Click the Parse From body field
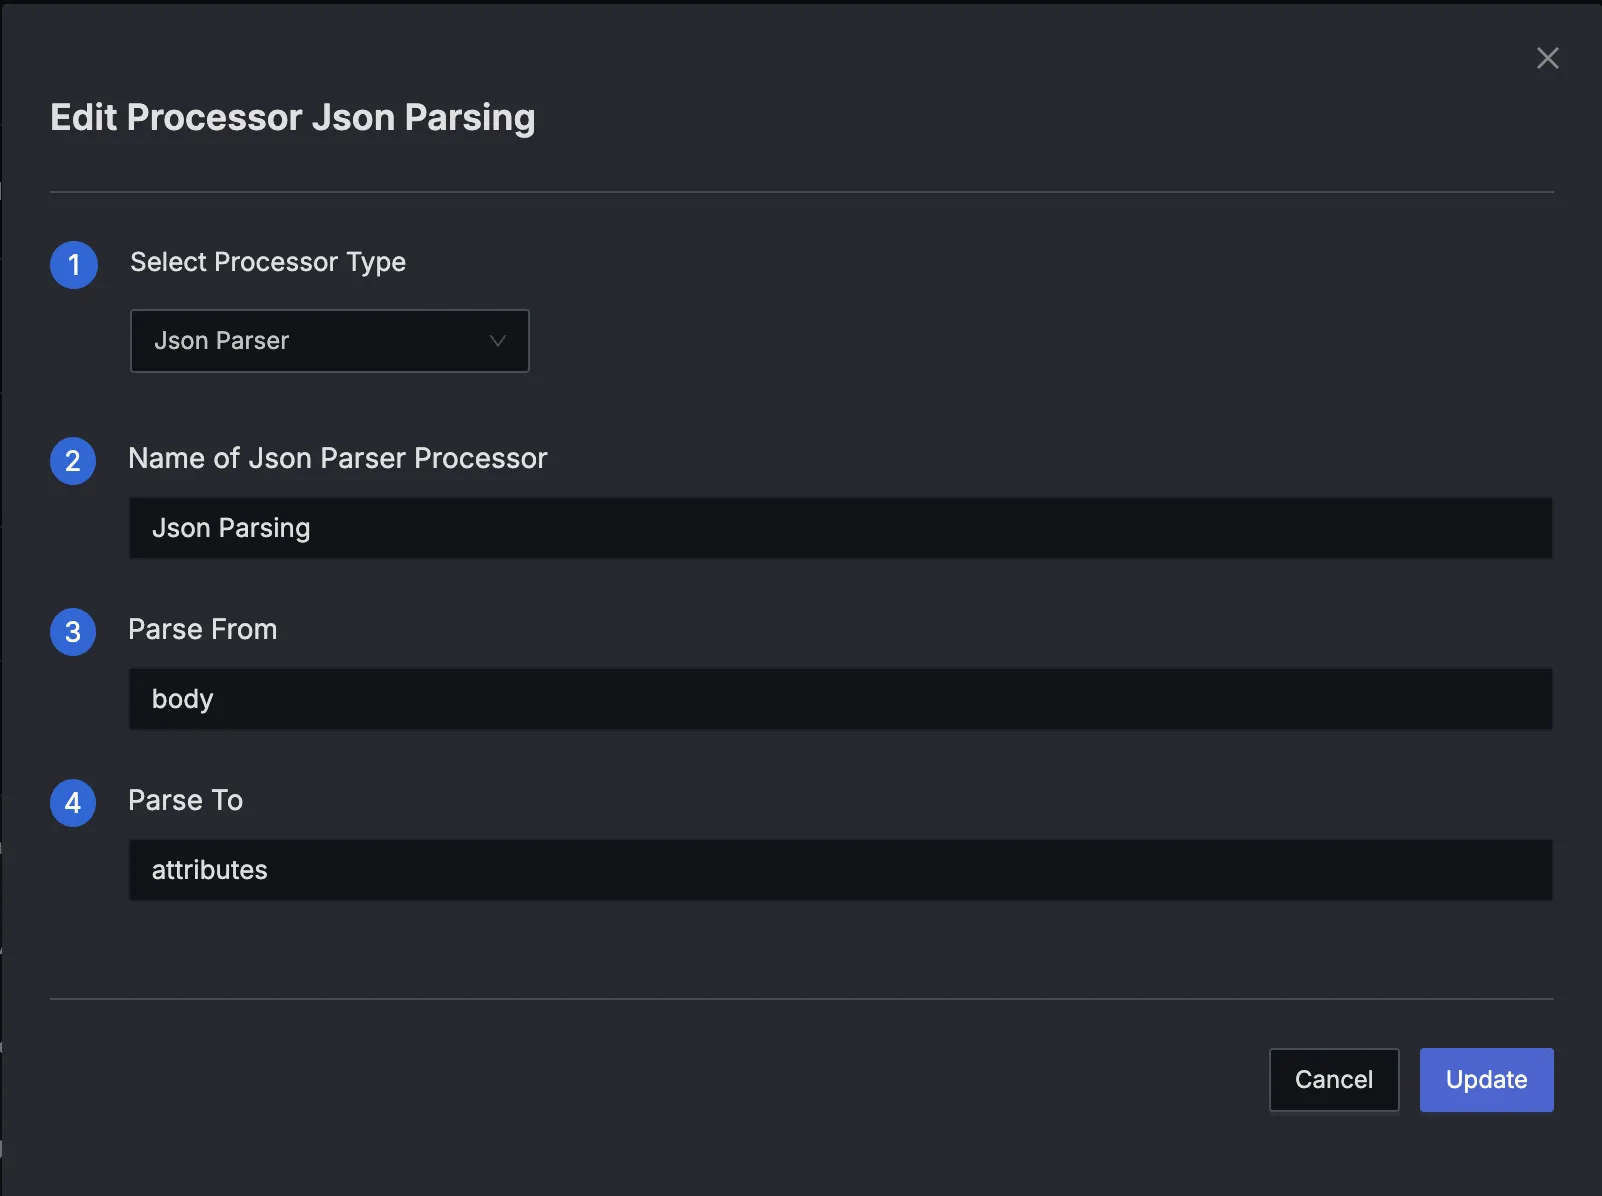The width and height of the screenshot is (1602, 1196). pyautogui.click(x=841, y=699)
